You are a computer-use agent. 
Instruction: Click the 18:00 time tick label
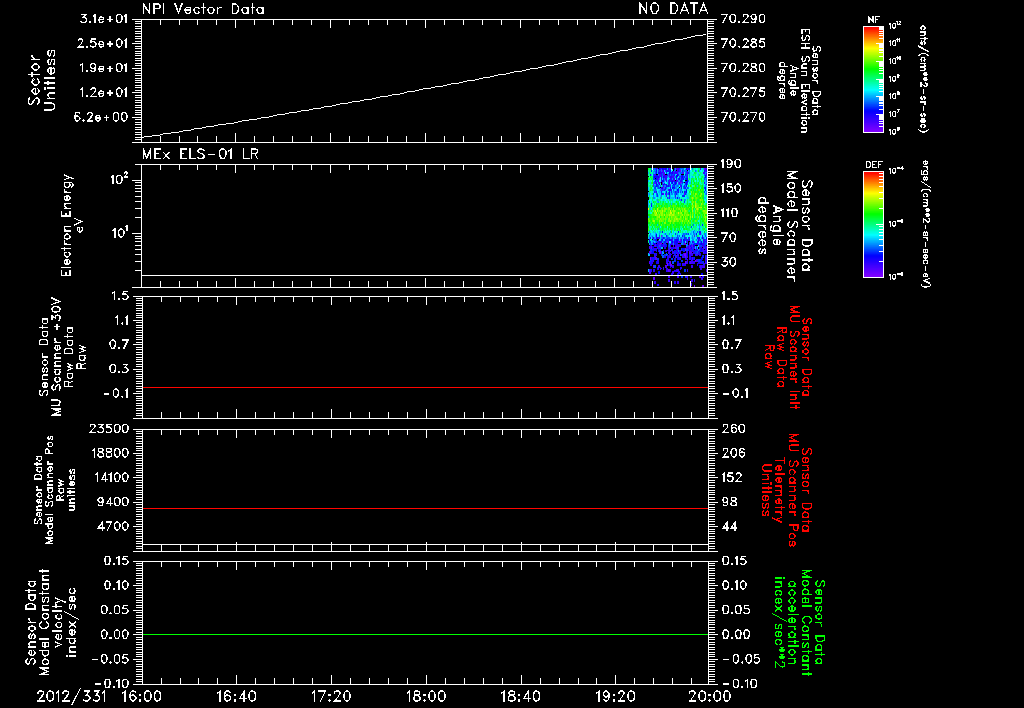point(426,697)
